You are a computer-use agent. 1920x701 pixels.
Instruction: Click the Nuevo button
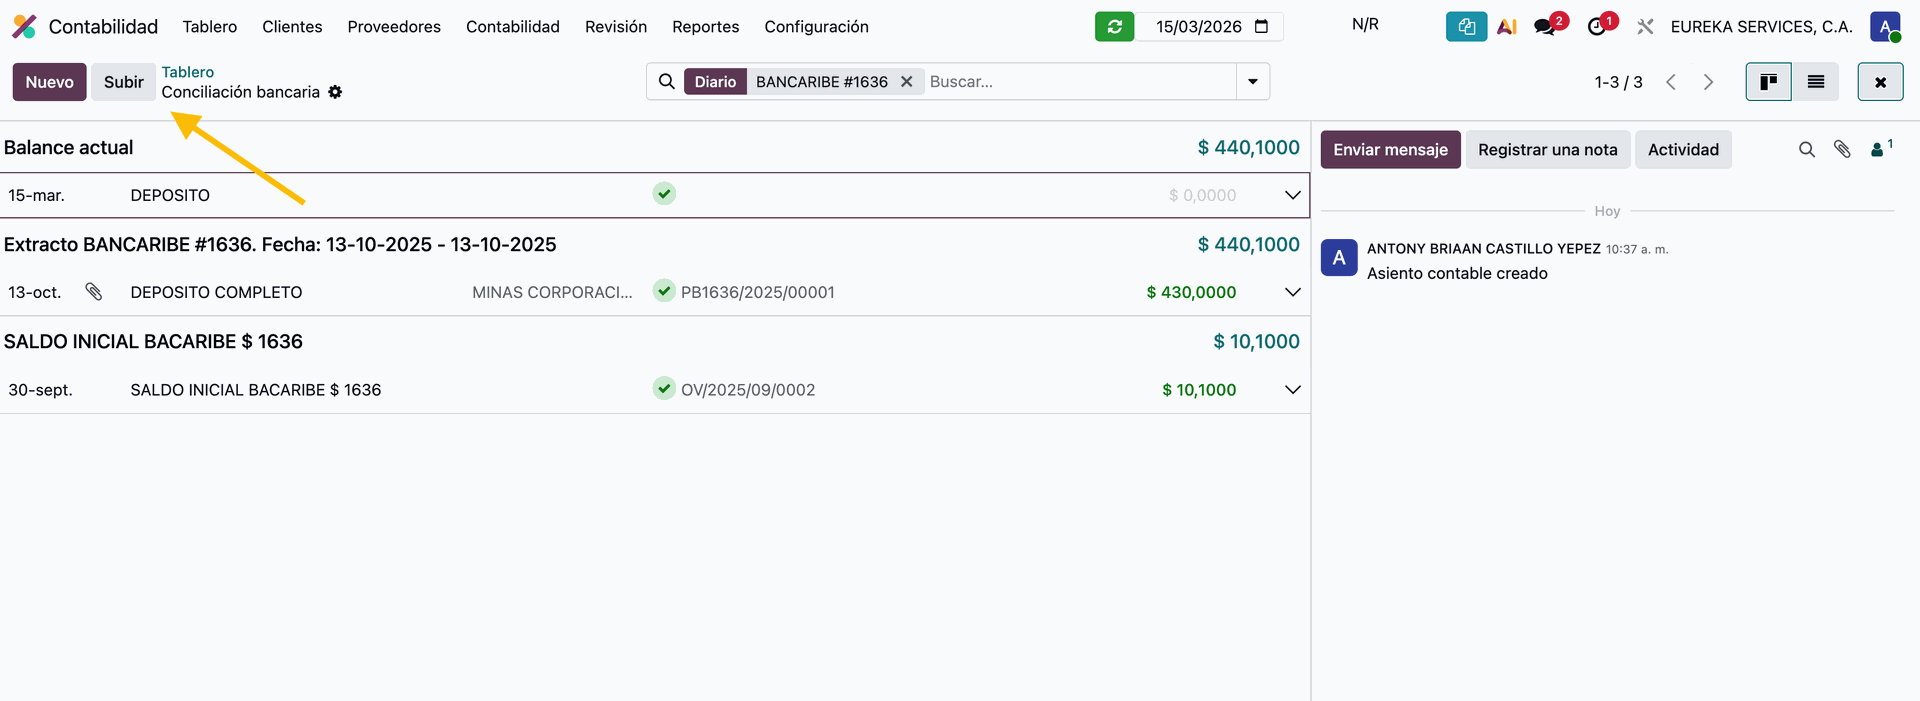click(49, 82)
